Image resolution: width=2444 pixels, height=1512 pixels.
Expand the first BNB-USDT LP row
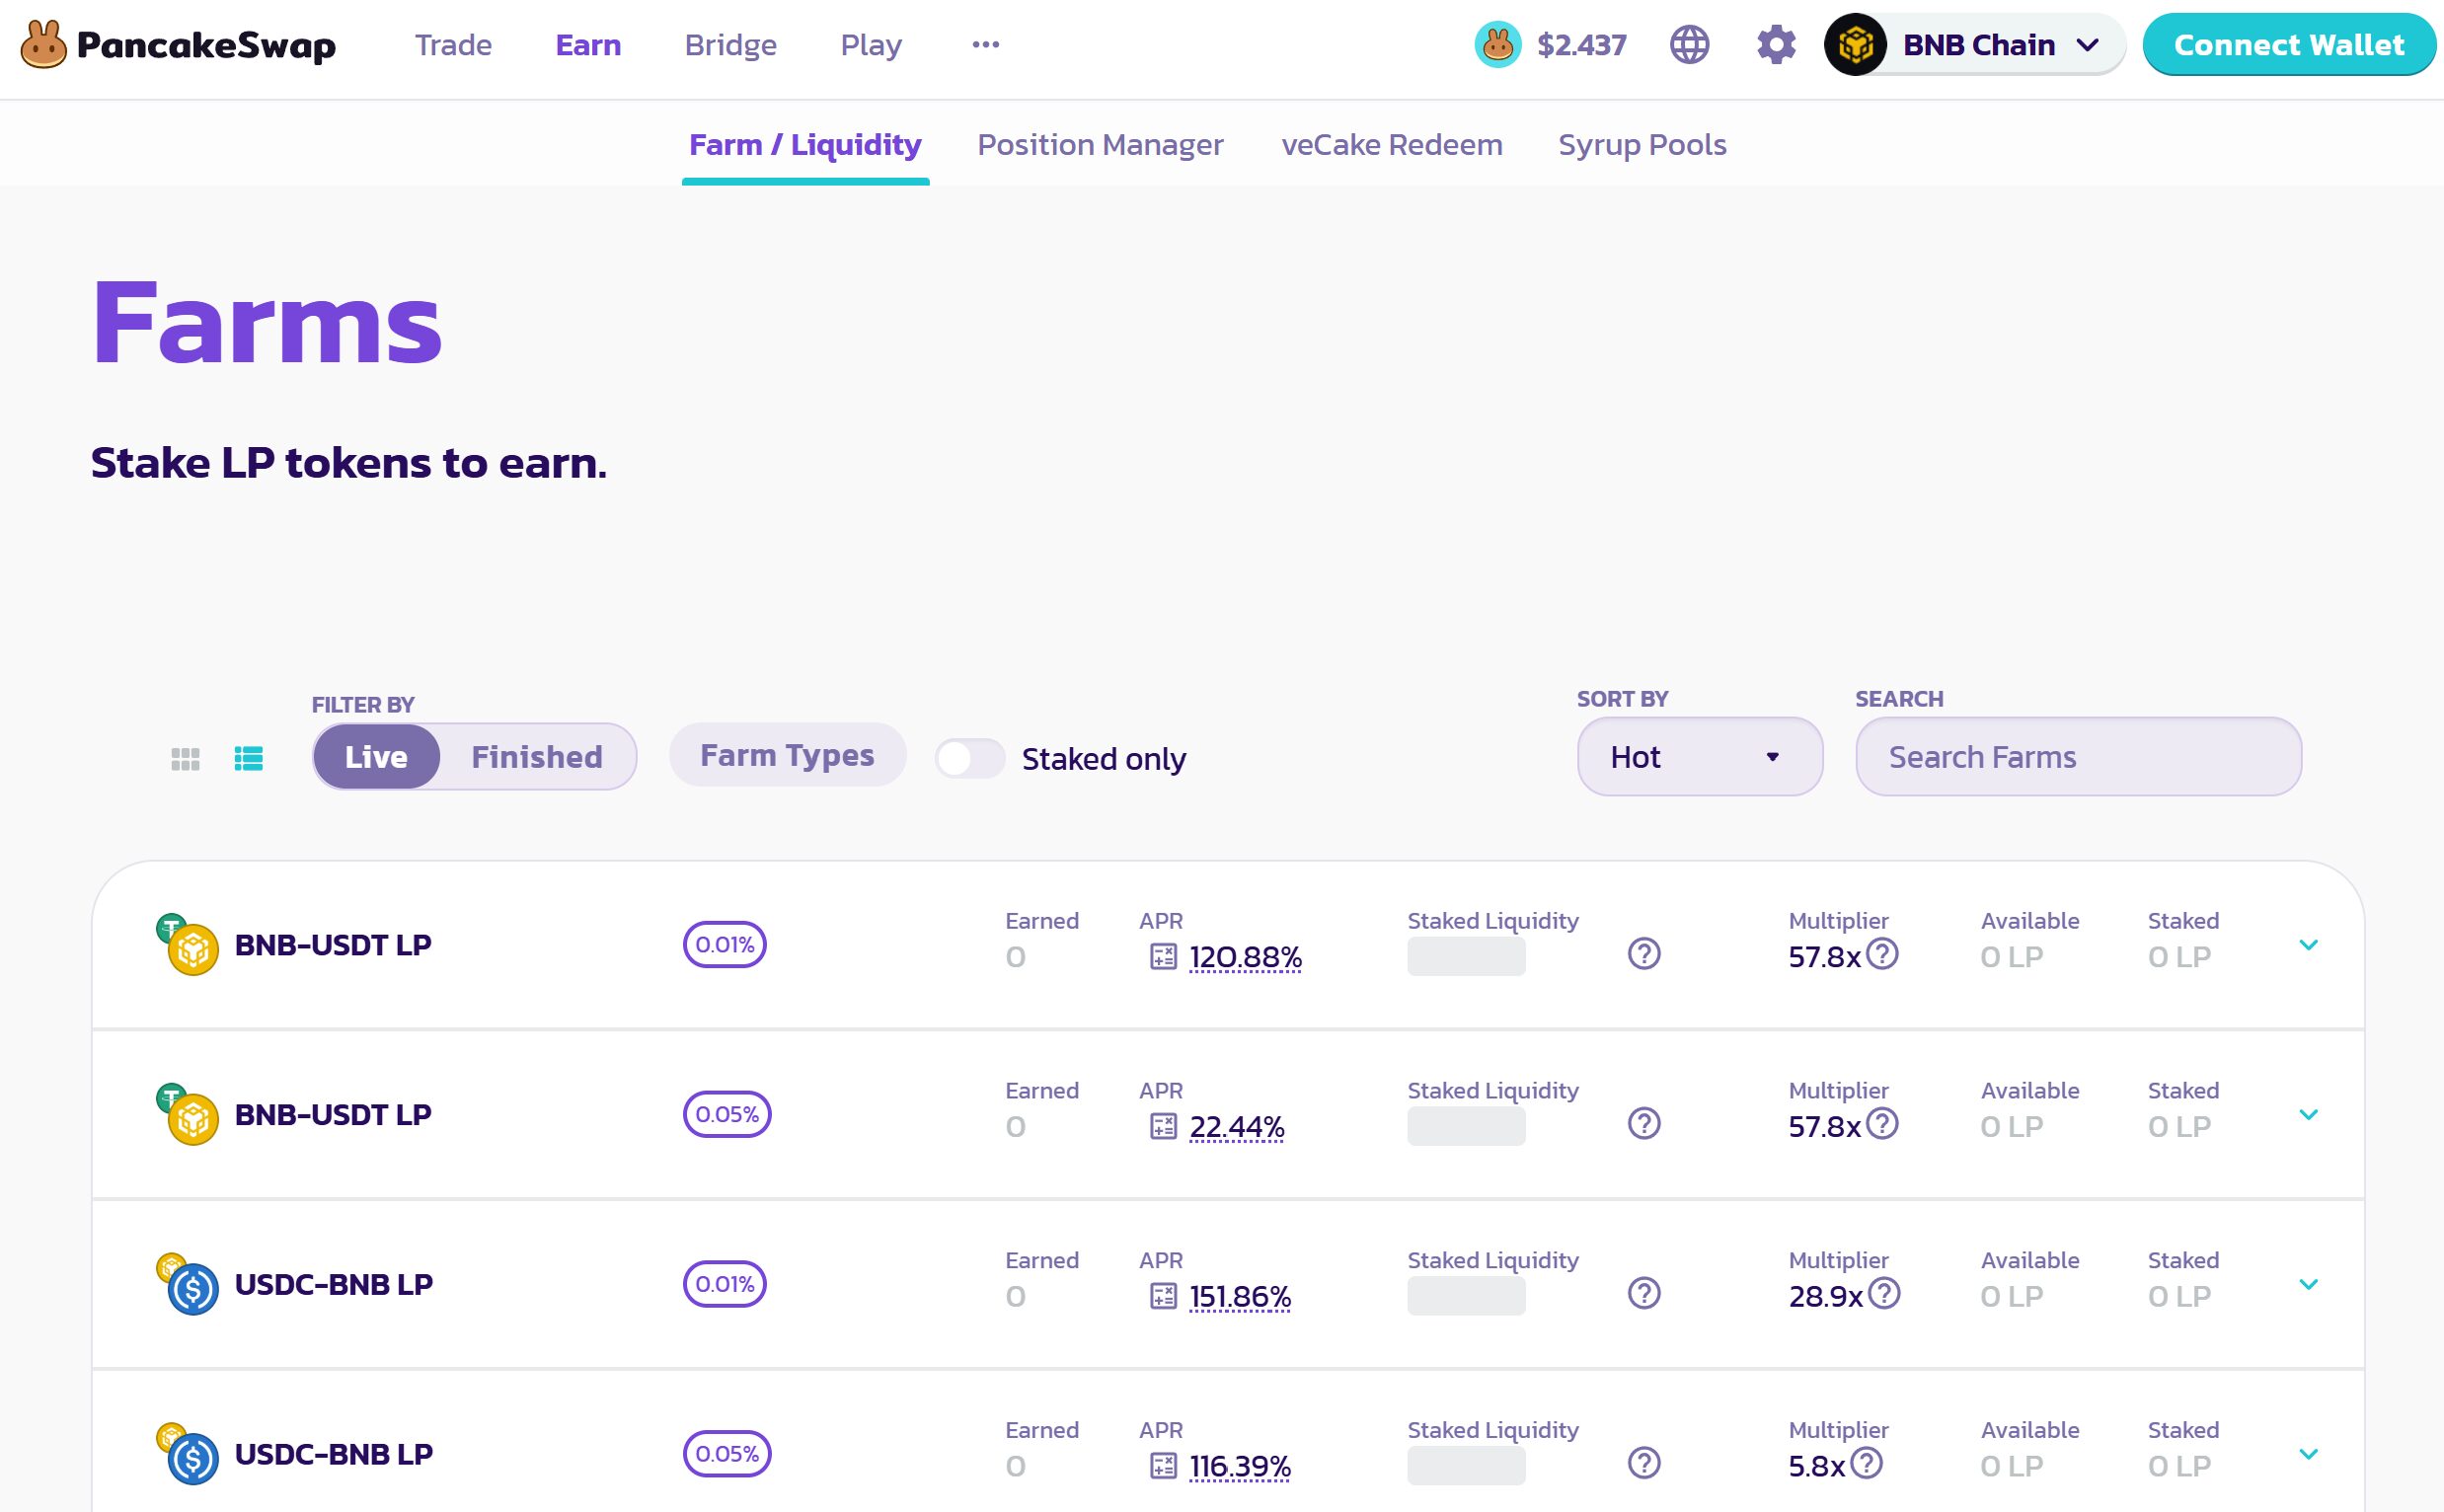click(2308, 945)
